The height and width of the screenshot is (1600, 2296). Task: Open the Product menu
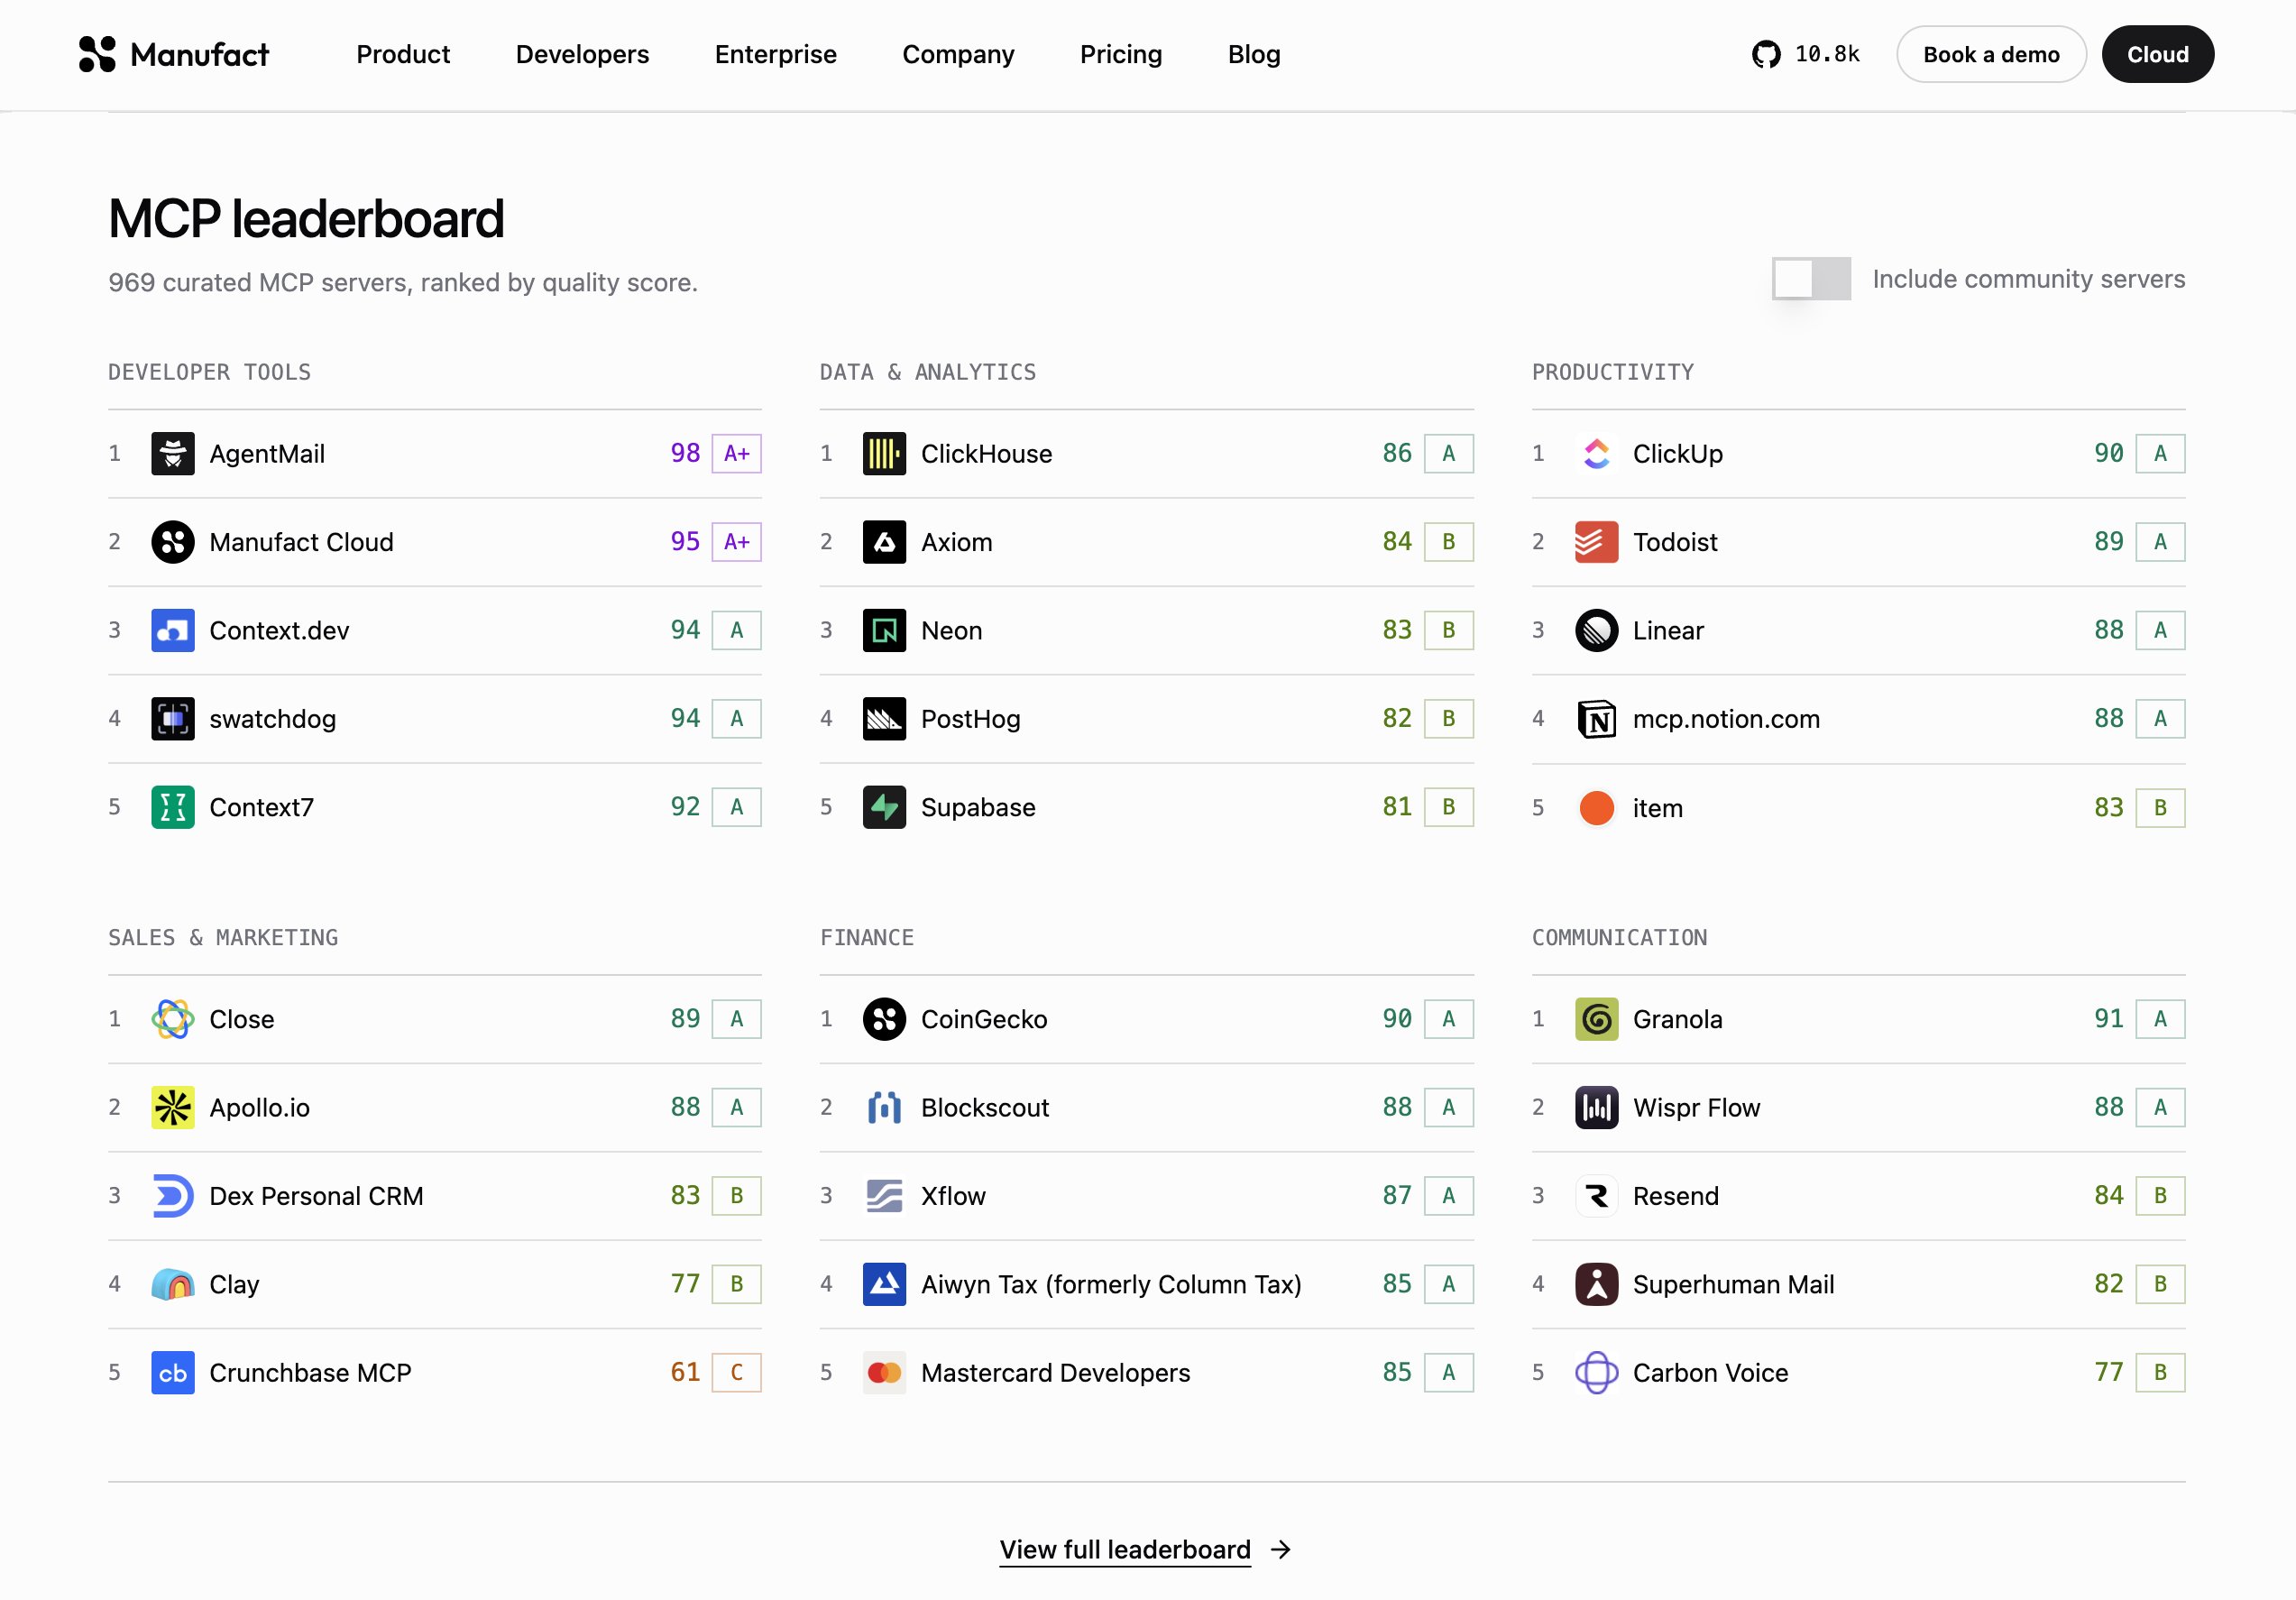pyautogui.click(x=403, y=54)
